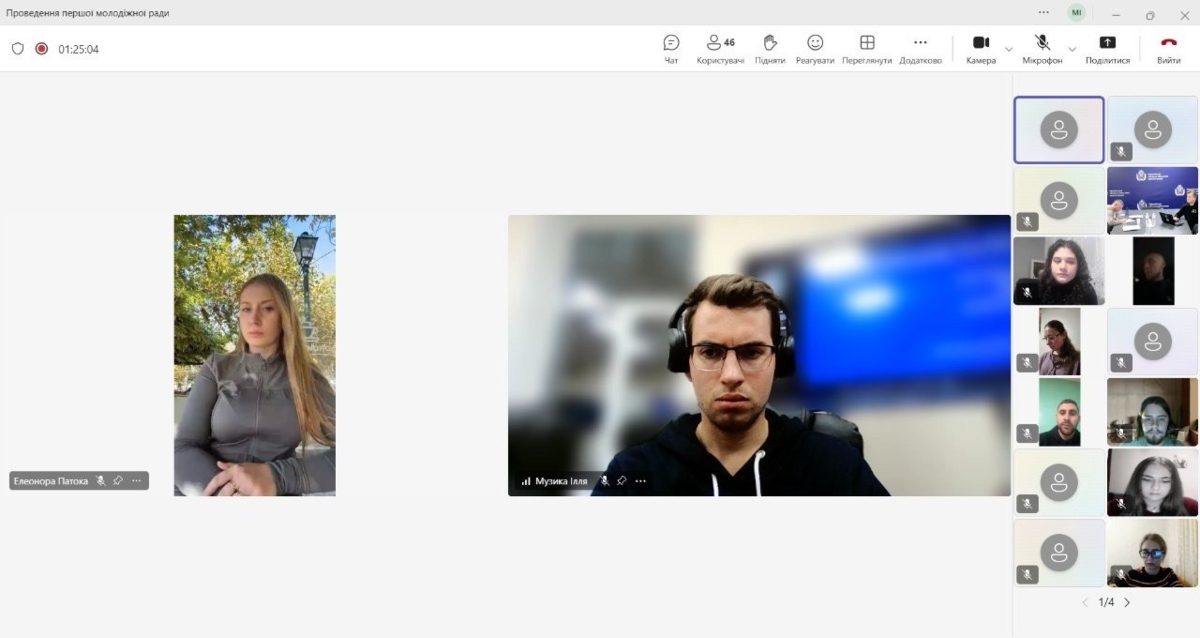Open the title bar ellipsis settings menu
The width and height of the screenshot is (1200, 638).
[1044, 13]
